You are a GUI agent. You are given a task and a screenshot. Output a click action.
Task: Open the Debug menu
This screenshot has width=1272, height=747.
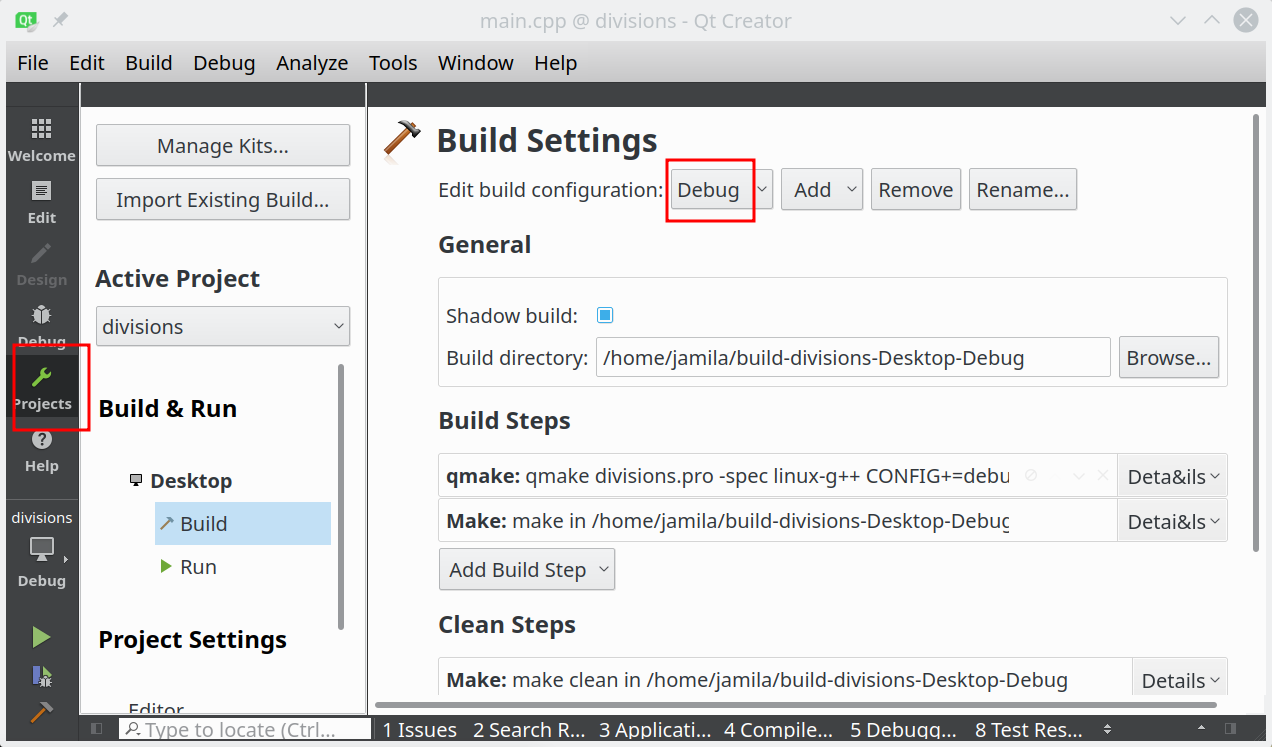pyautogui.click(x=224, y=63)
